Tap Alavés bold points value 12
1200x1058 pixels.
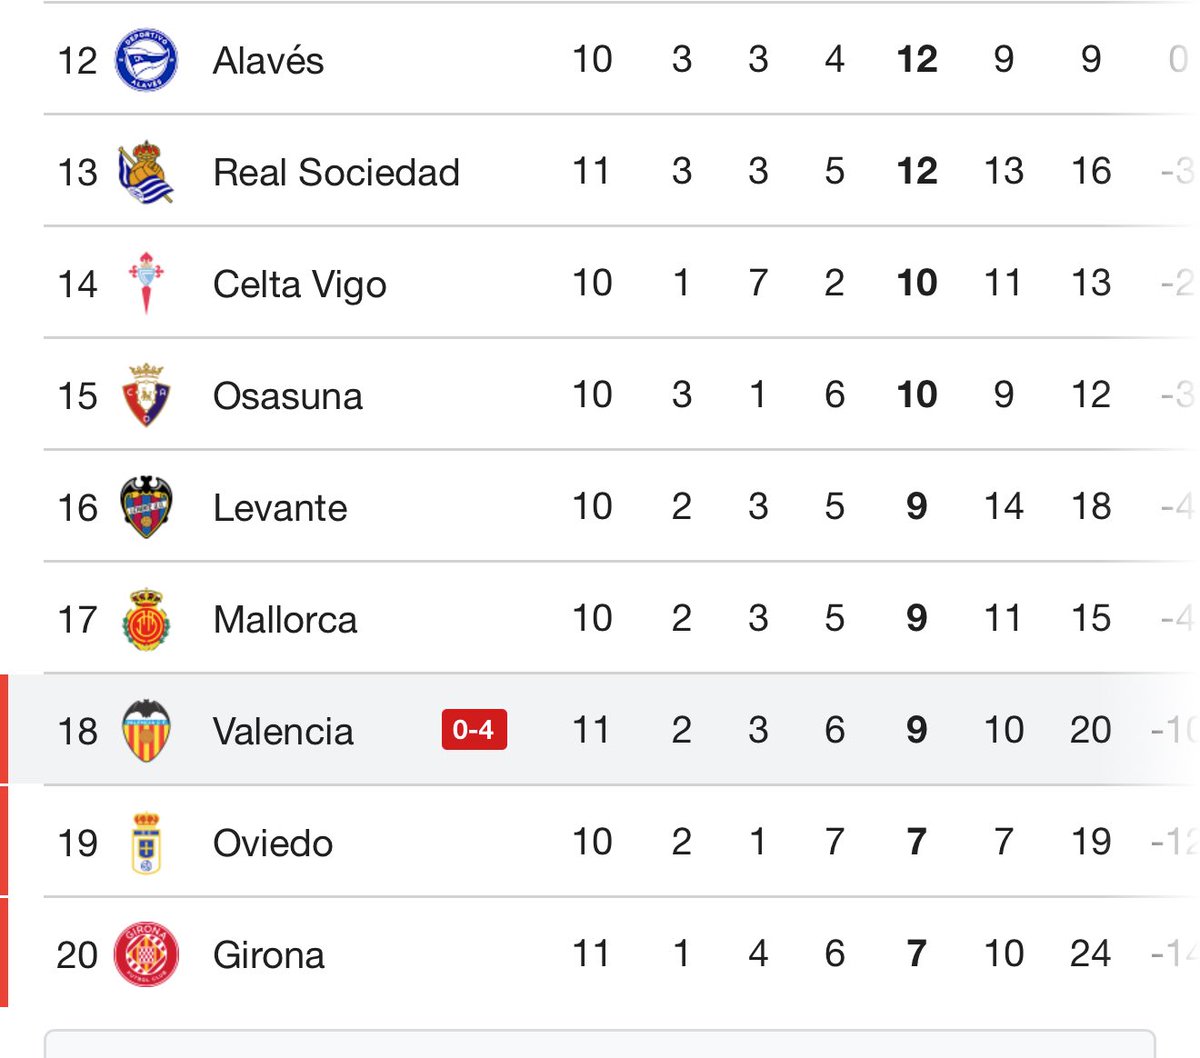pyautogui.click(x=917, y=59)
